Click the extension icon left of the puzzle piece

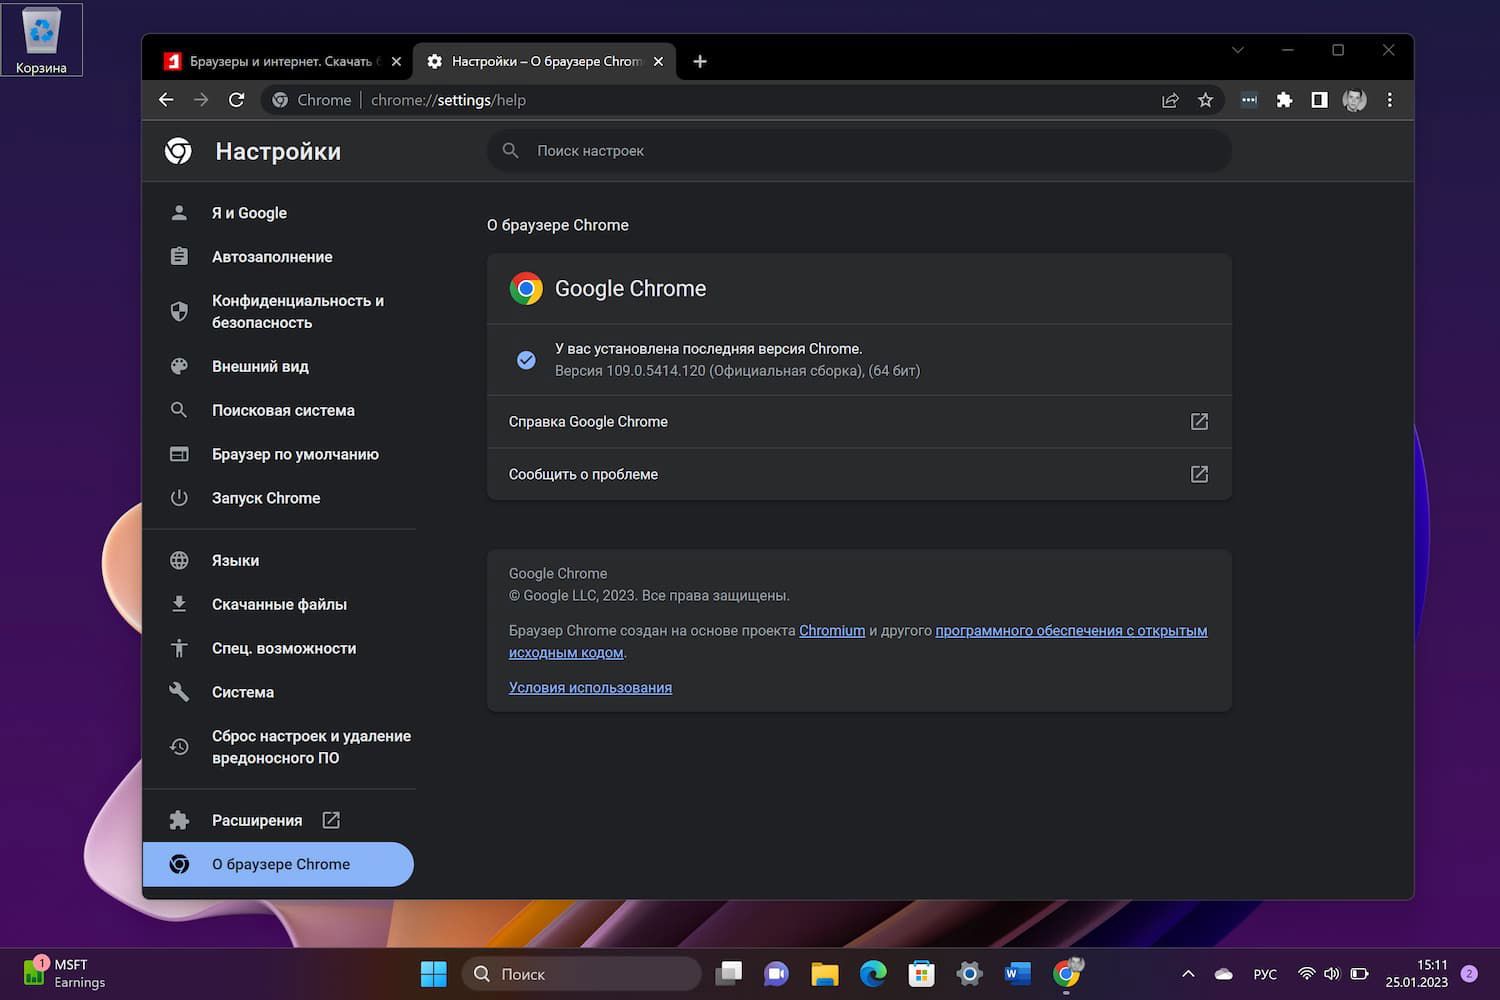(x=1249, y=100)
